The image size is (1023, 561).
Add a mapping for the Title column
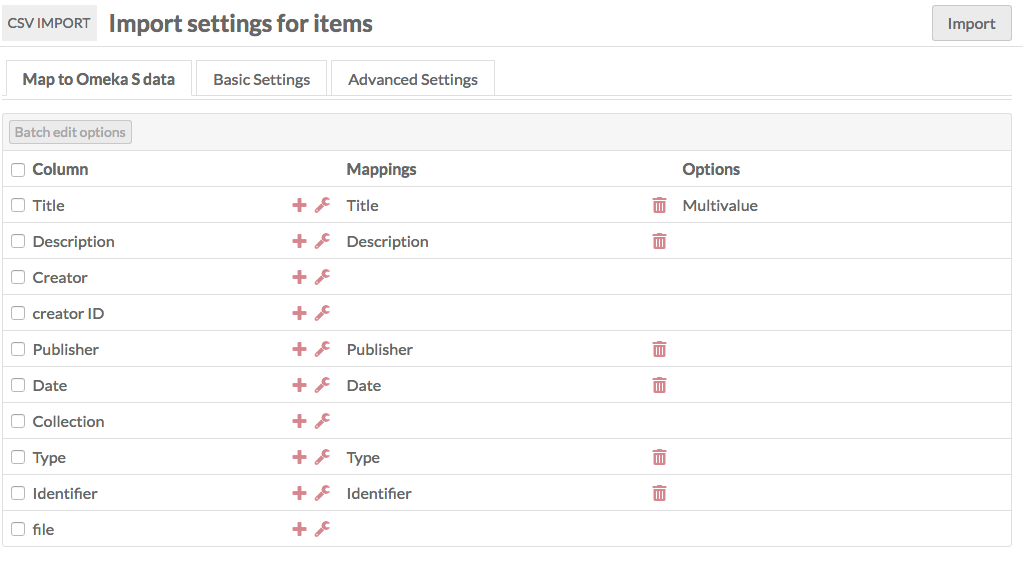point(299,205)
